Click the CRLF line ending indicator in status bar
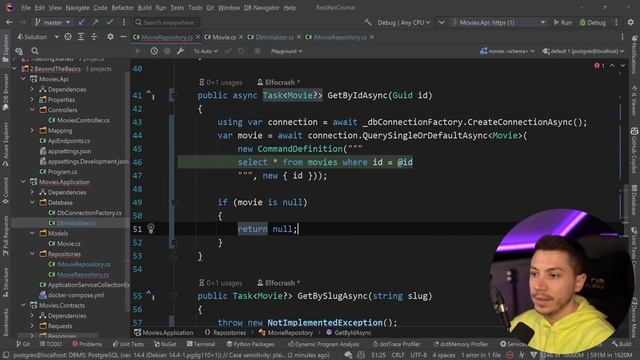The height and width of the screenshot is (360, 640). (x=398, y=355)
